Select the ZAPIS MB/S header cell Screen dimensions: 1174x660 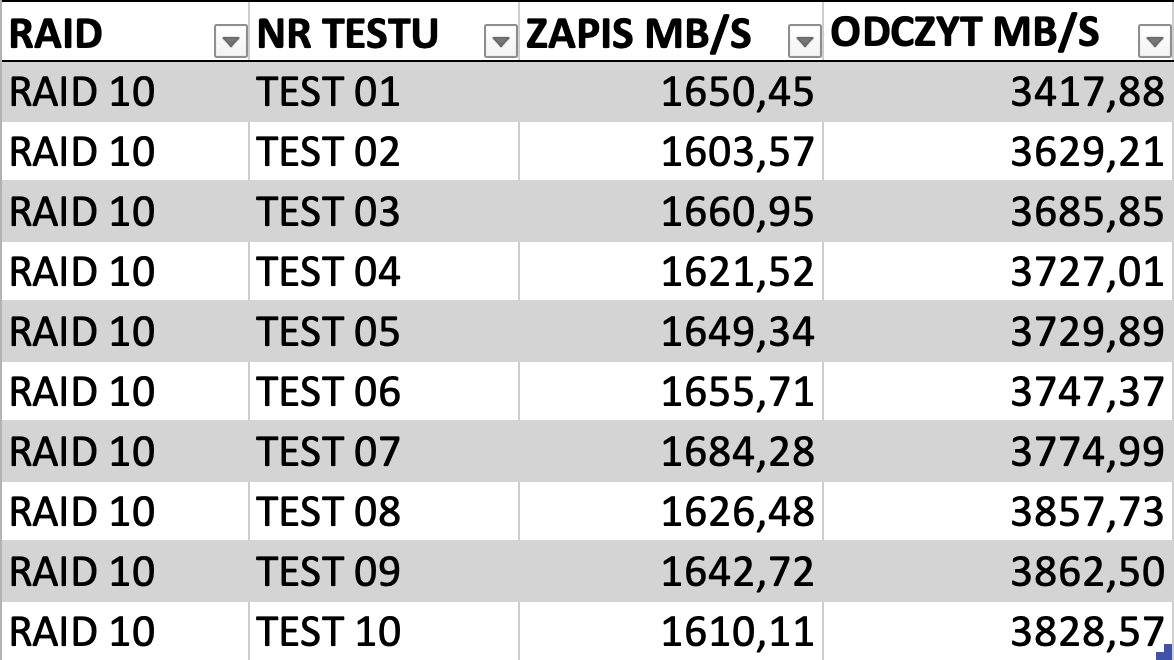(x=671, y=33)
